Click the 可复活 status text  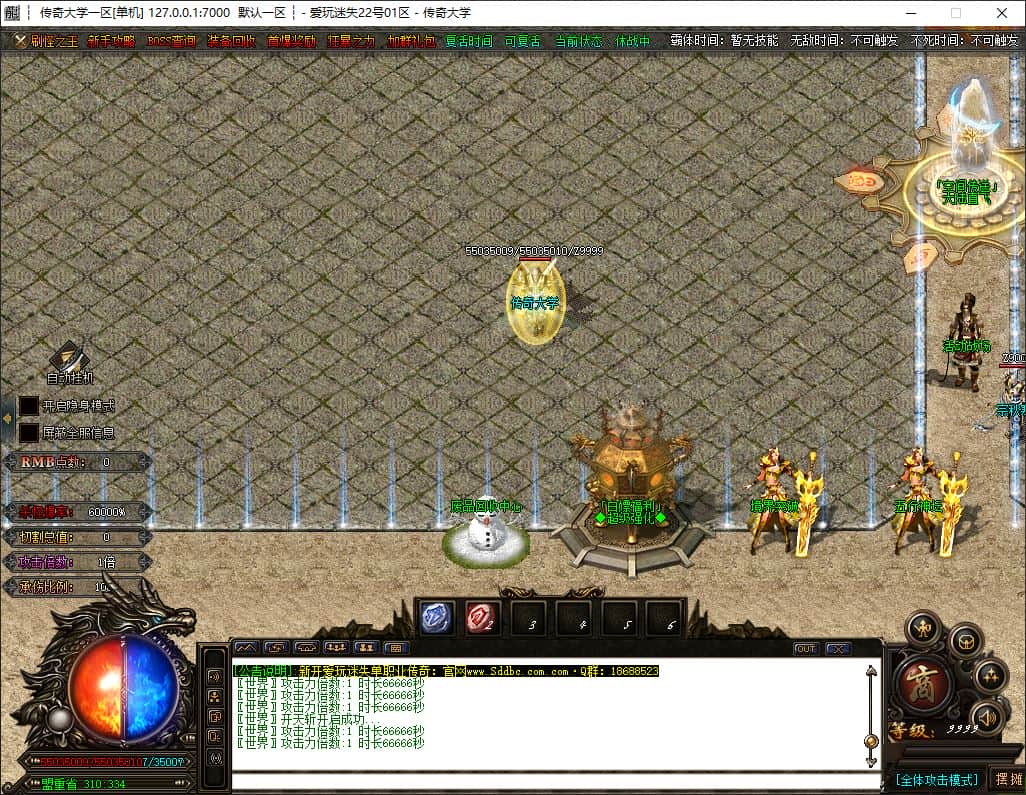coord(523,41)
